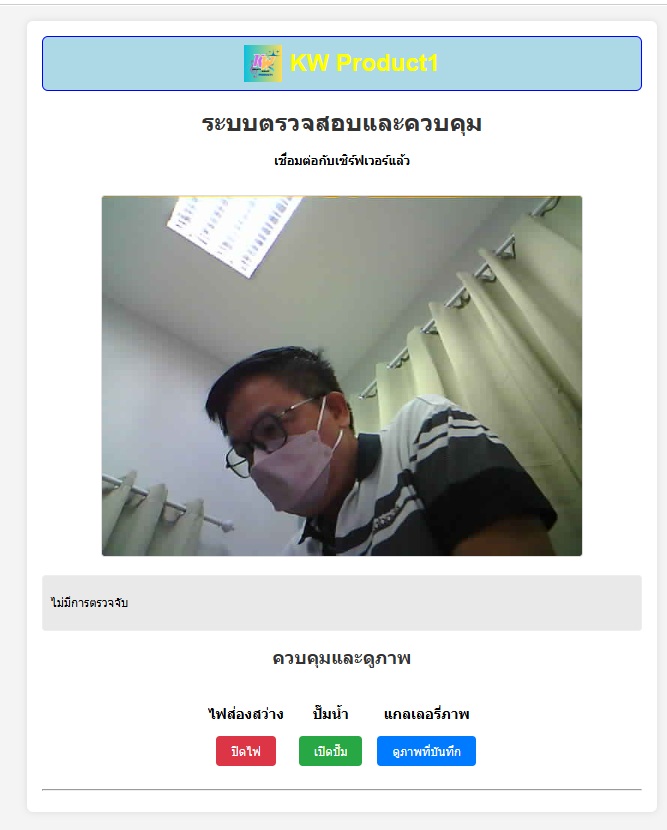Turn off the light with ปิดไฟ button

(246, 751)
